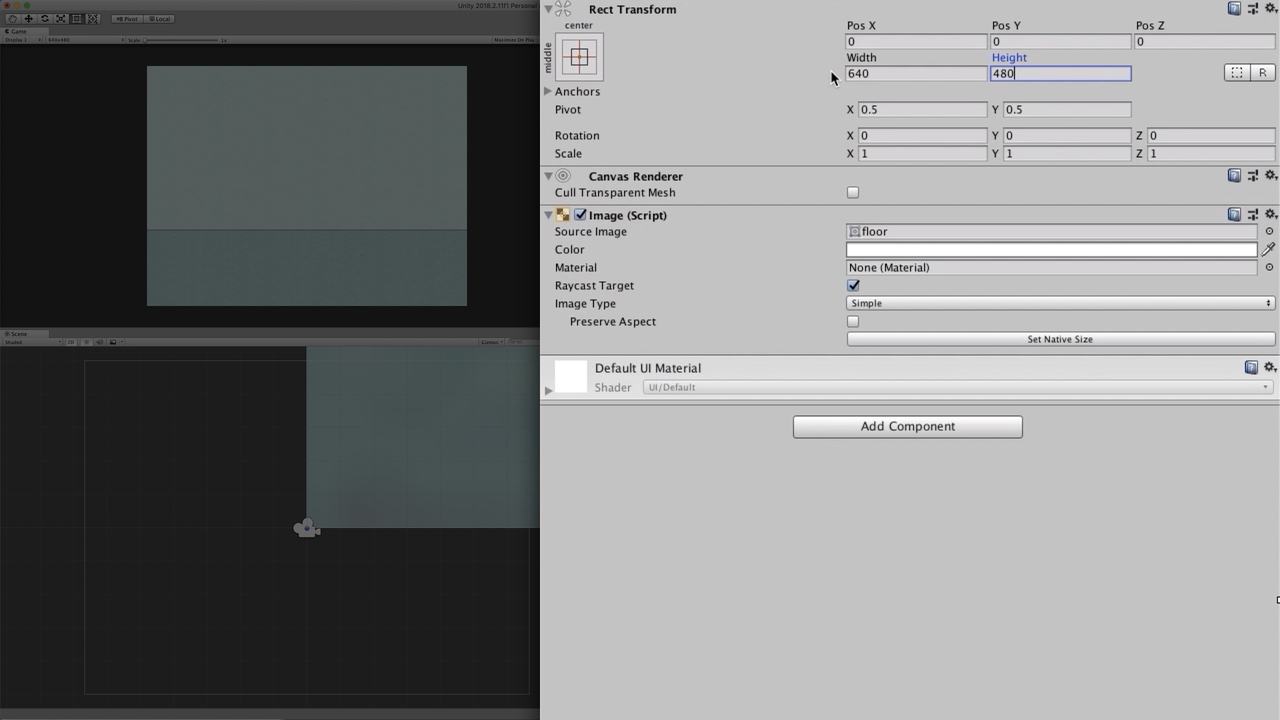Uncheck Raycast Target
Image resolution: width=1280 pixels, height=720 pixels.
[853, 286]
